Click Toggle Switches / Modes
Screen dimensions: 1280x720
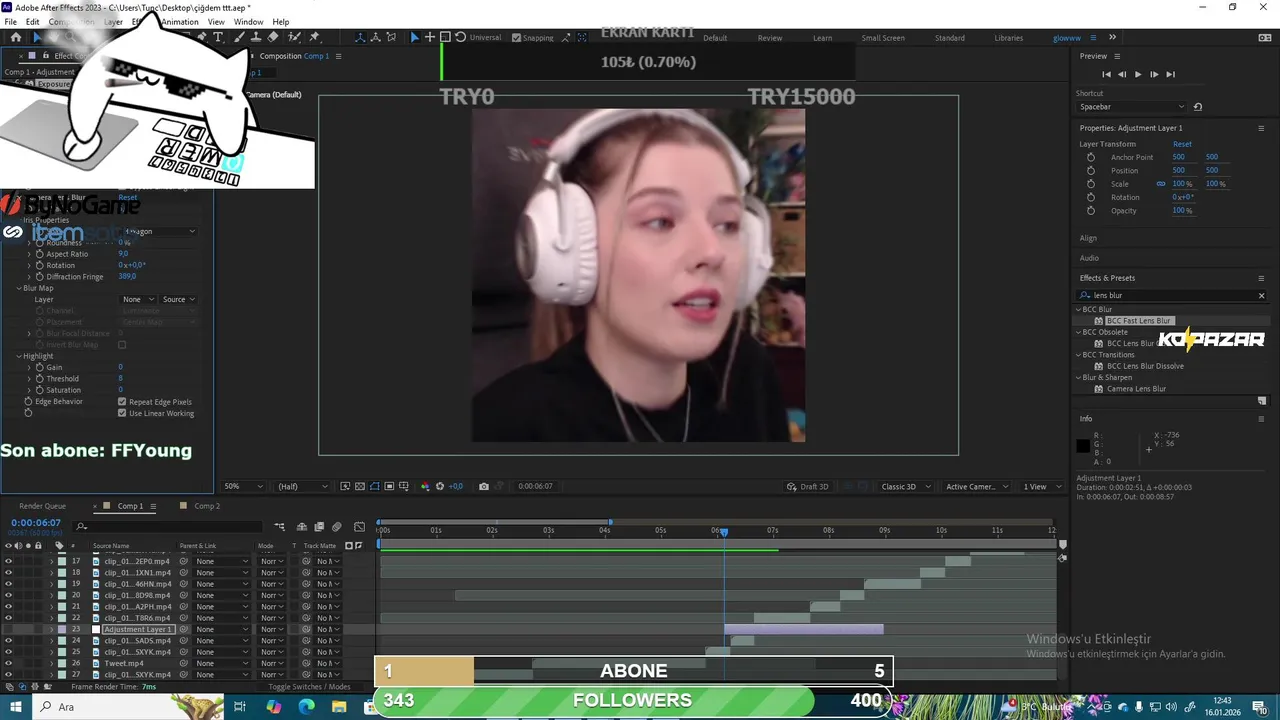[x=309, y=687]
